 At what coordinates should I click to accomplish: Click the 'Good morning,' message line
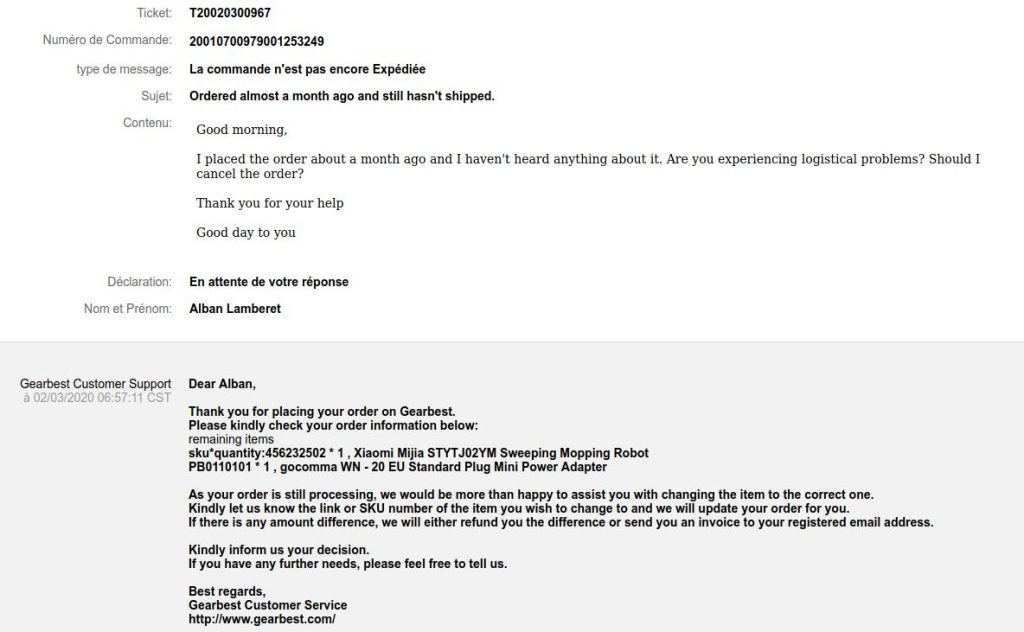pos(242,129)
